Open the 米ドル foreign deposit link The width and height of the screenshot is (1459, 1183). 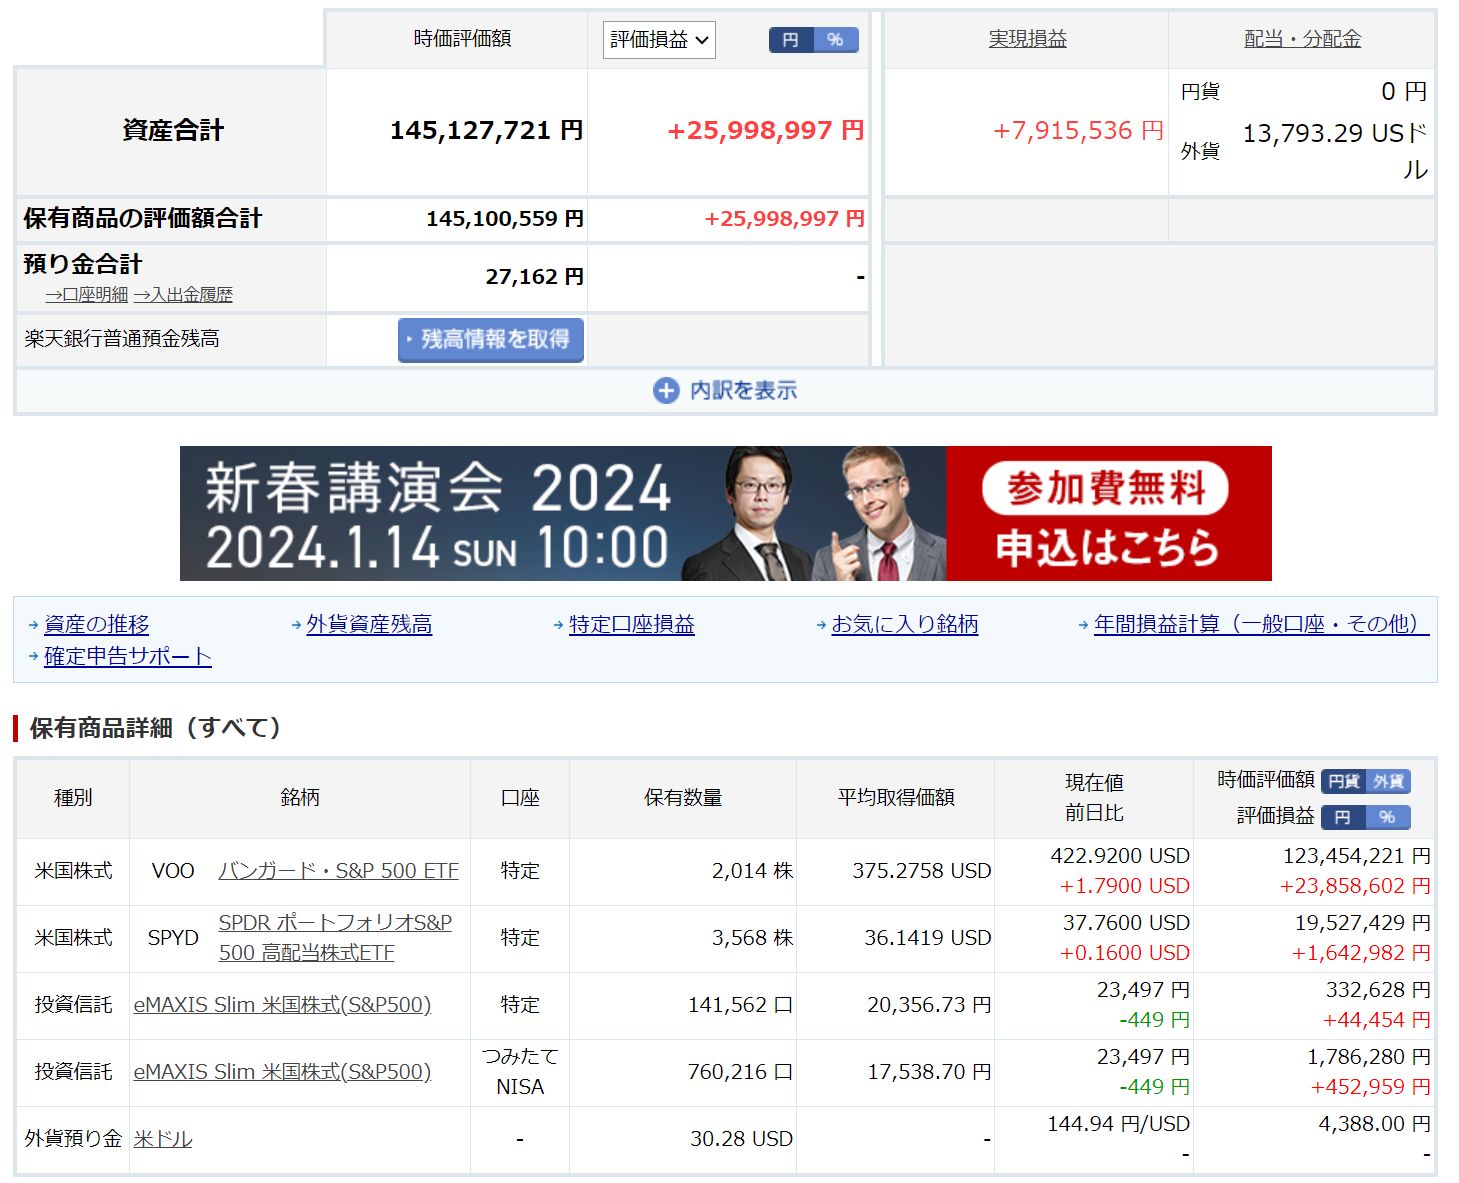click(162, 1139)
